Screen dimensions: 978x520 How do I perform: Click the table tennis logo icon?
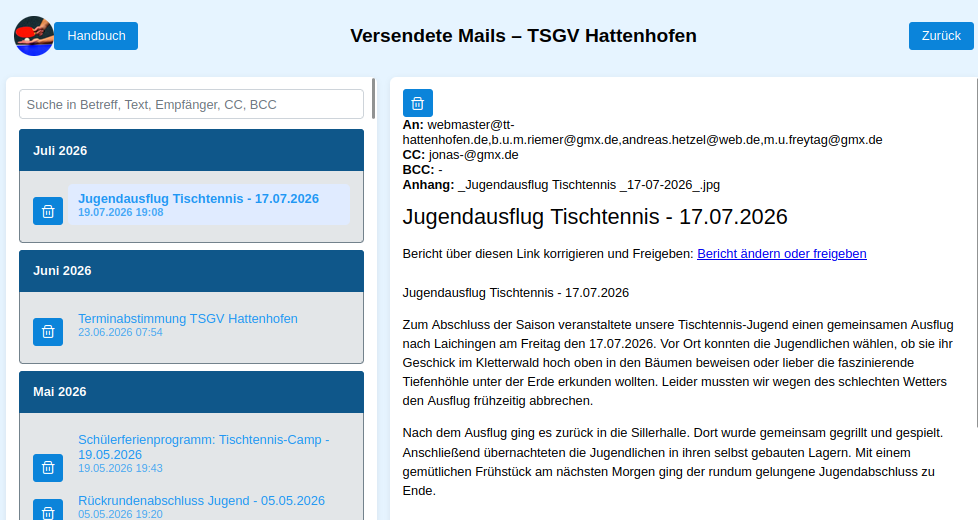[34, 36]
